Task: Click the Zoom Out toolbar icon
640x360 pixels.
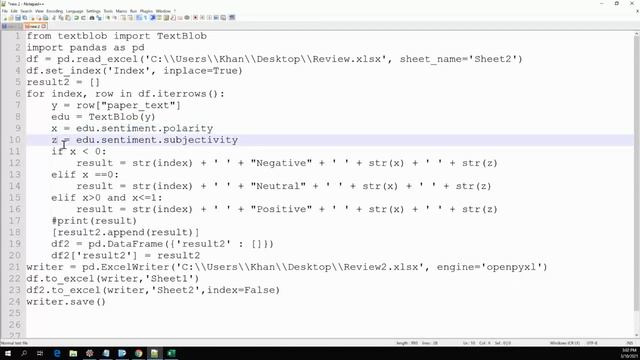Action: coord(115,18)
